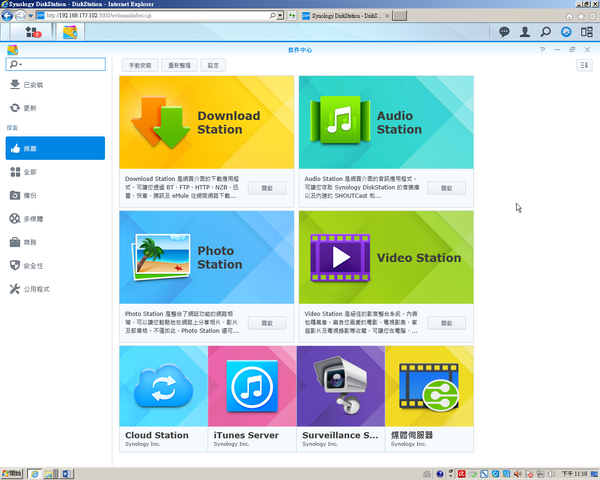This screenshot has width=600, height=480.
Task: Open the DSM notifications chat bubble
Action: (x=504, y=32)
